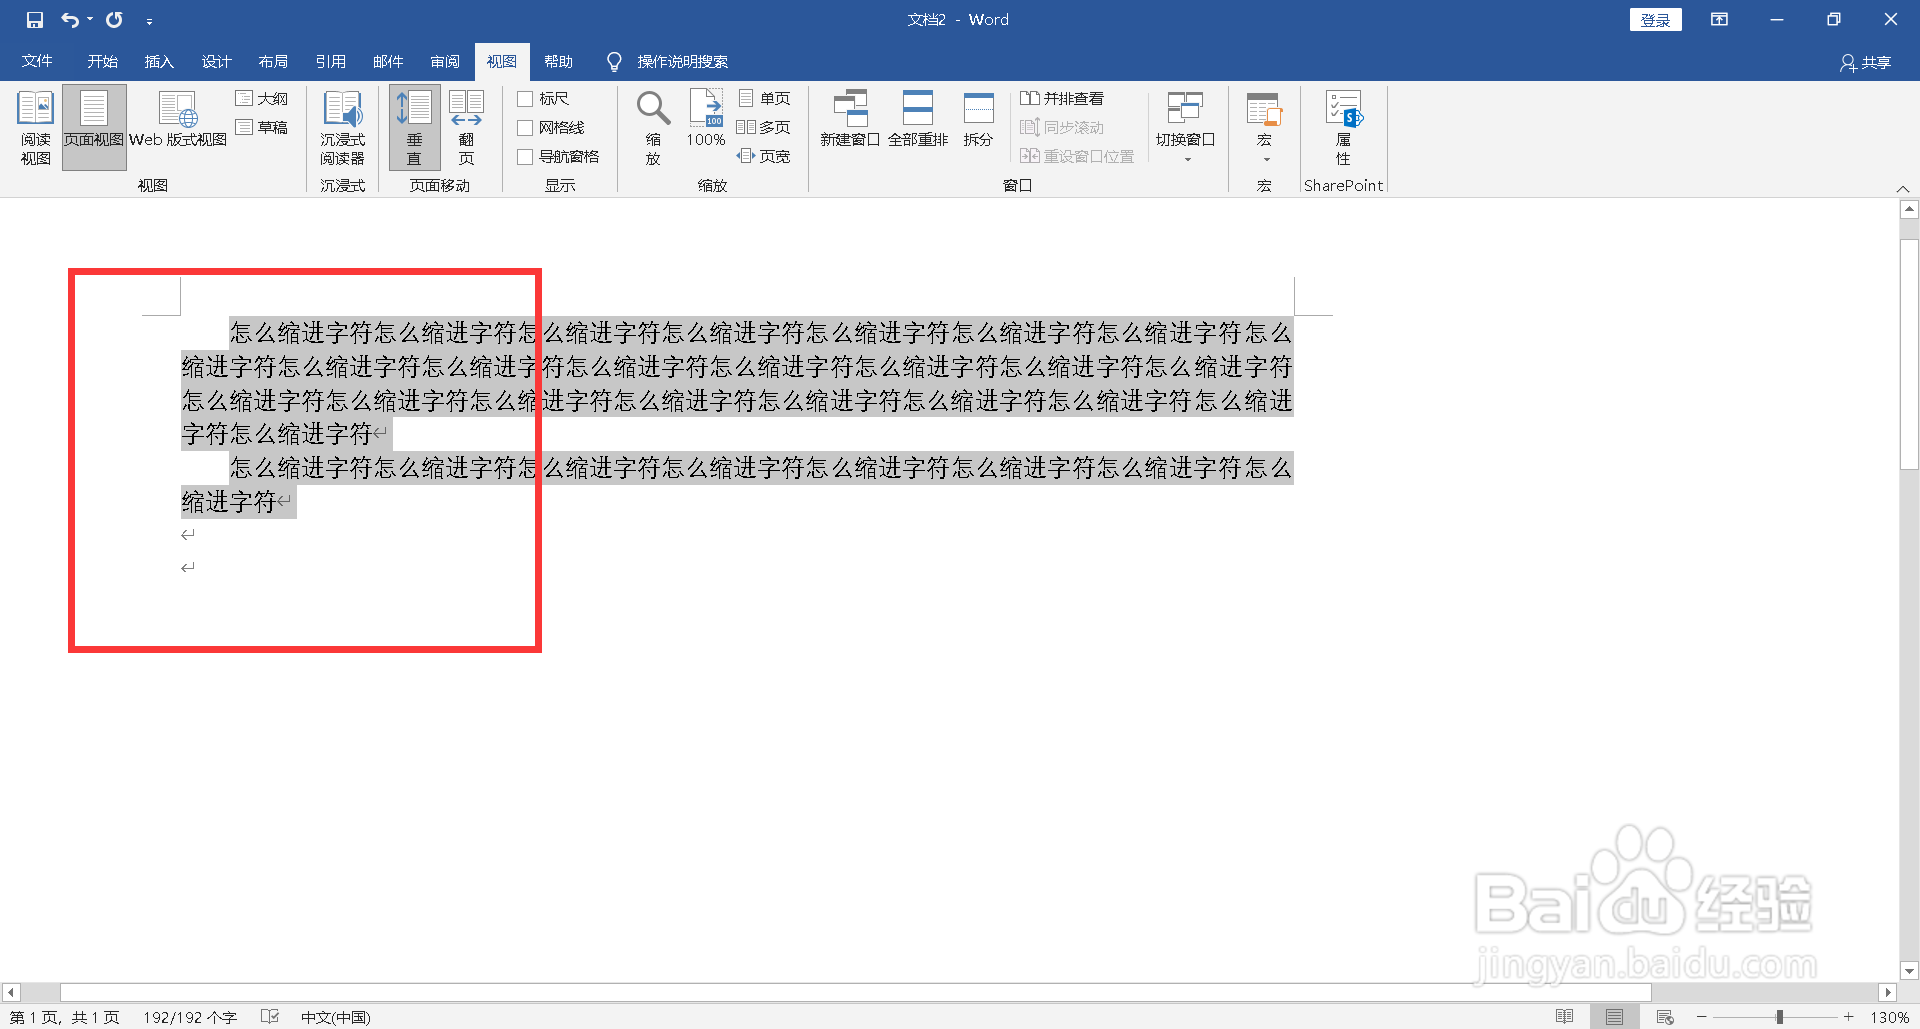Open the 切换窗口 switch windows dropdown

tap(1186, 127)
